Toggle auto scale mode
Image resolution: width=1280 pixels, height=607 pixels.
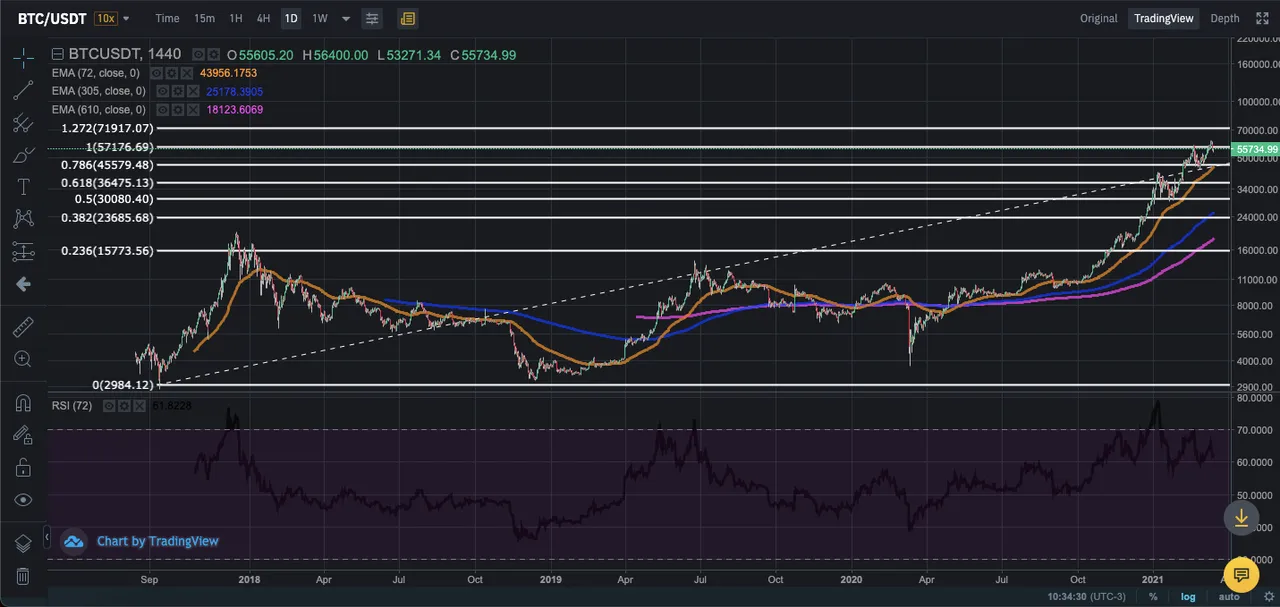[1229, 597]
